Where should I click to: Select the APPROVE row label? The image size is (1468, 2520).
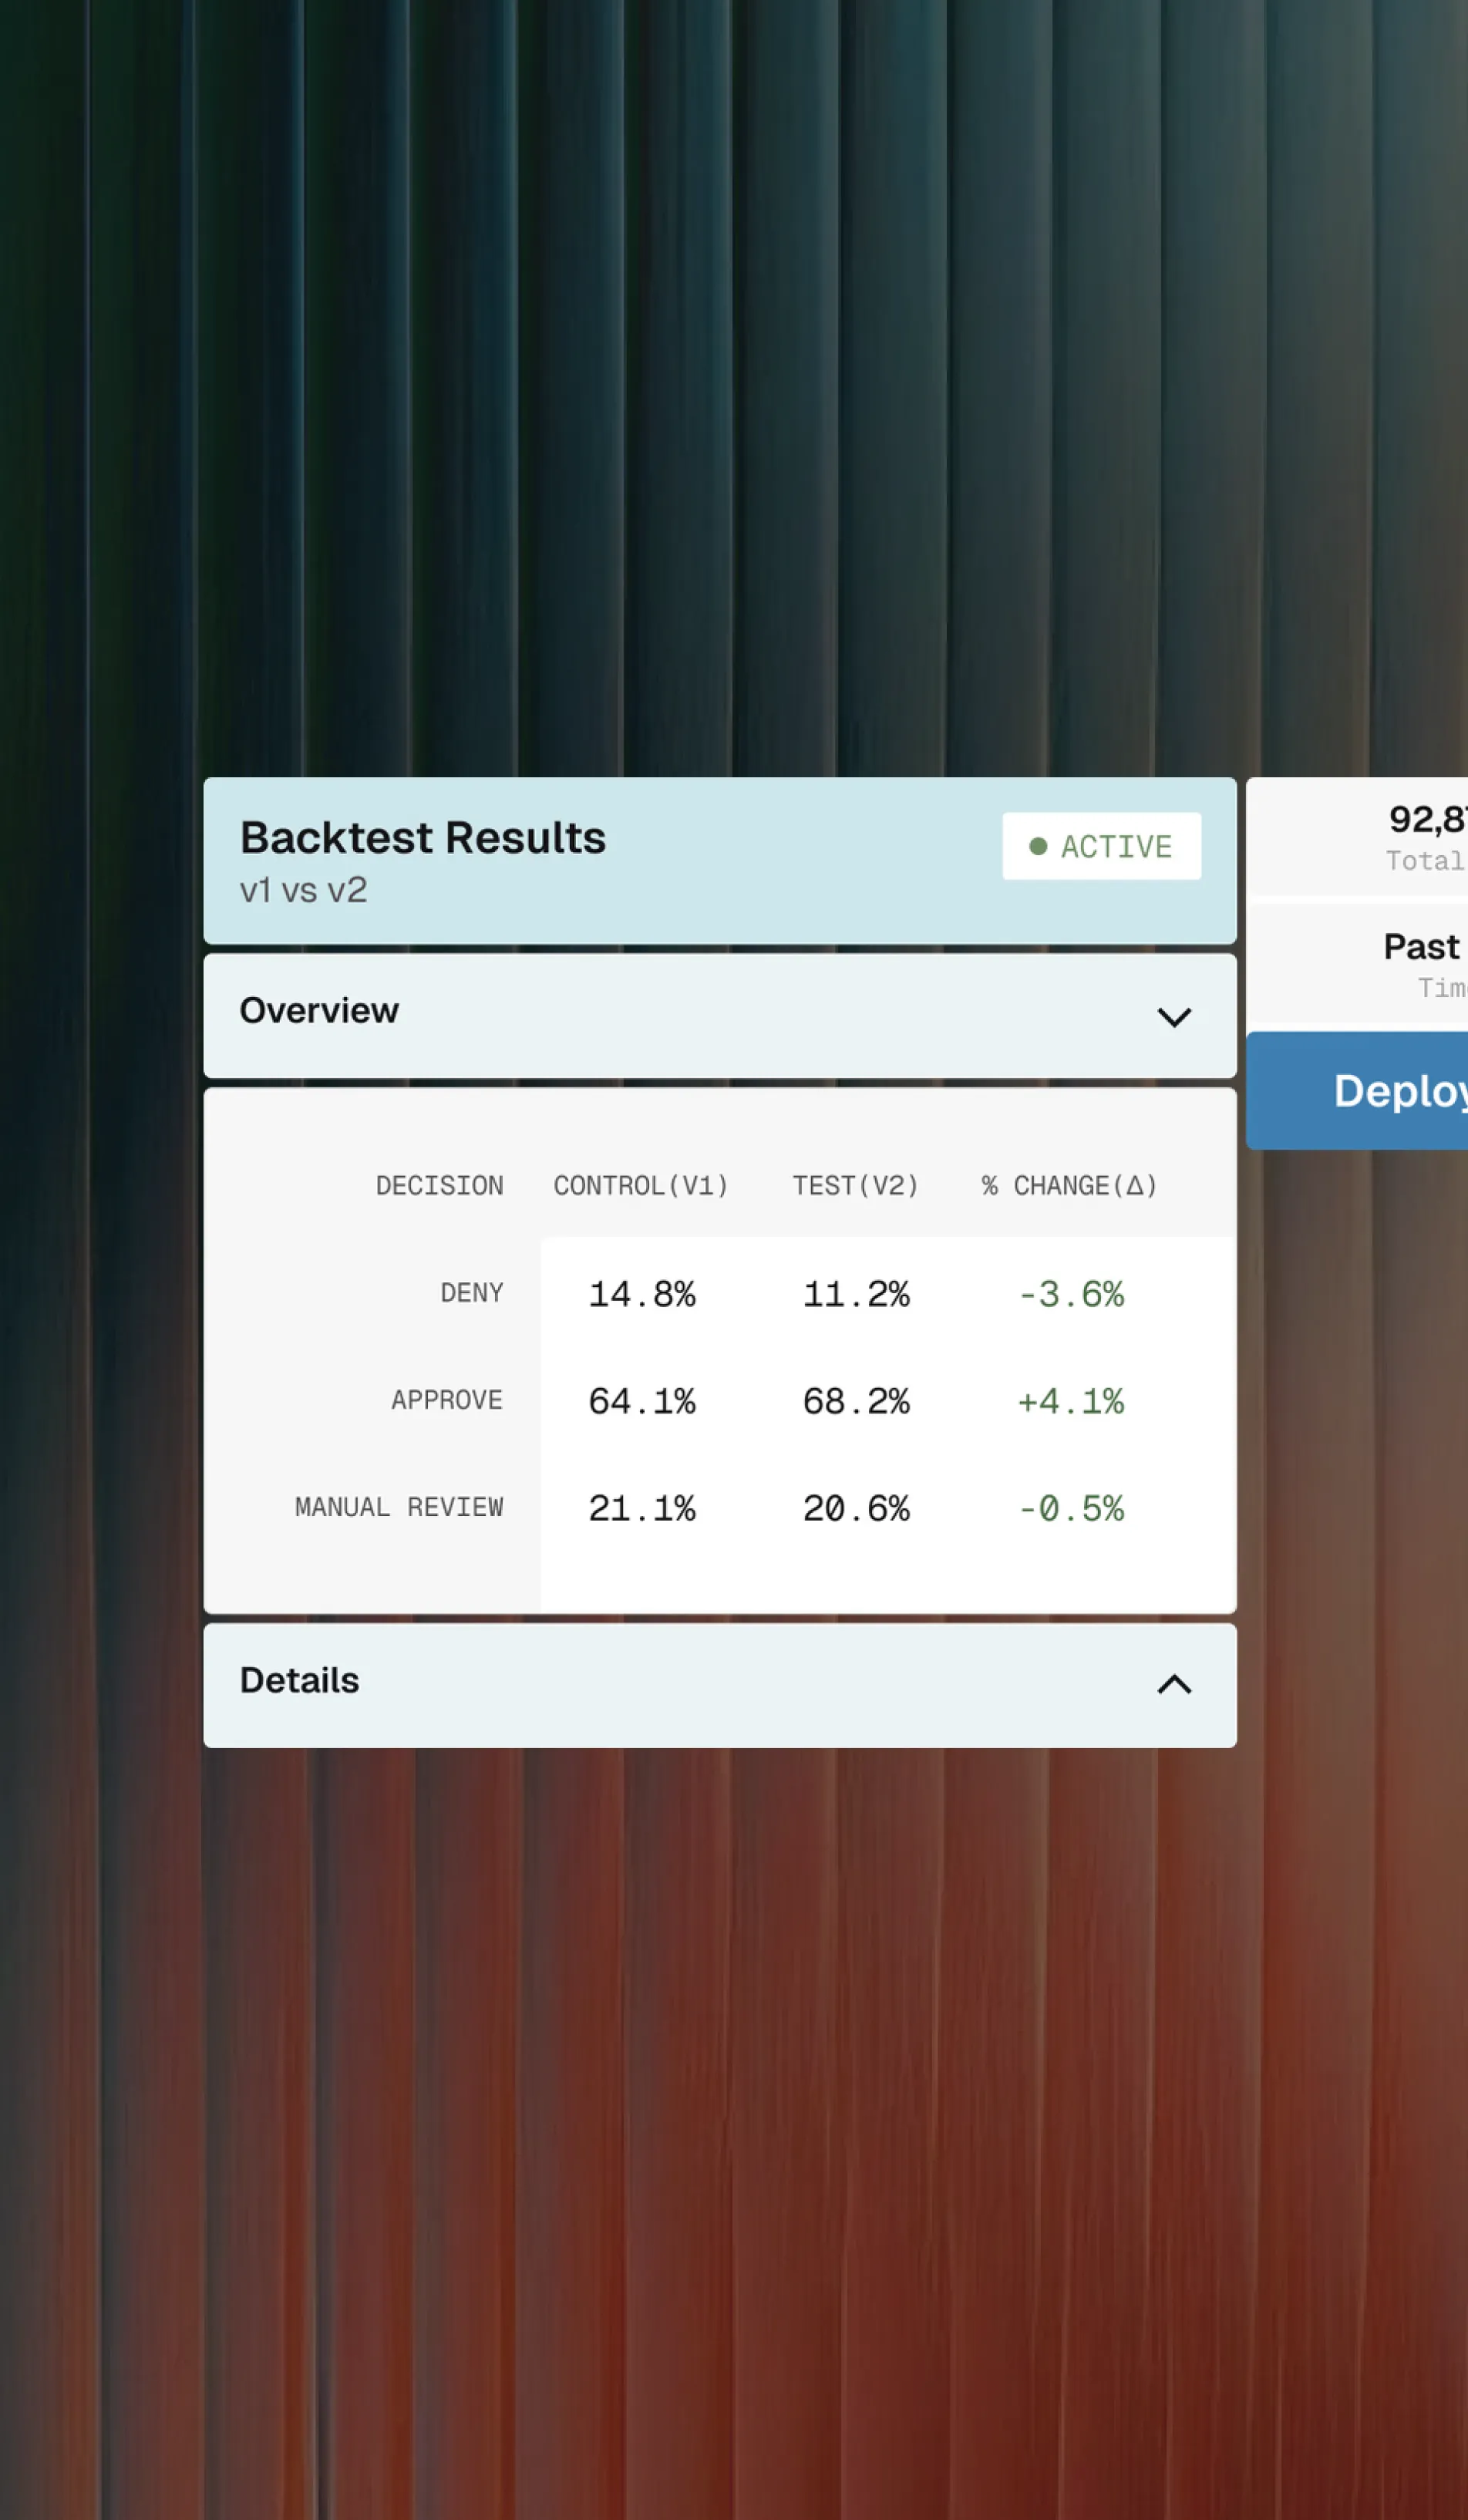447,1400
